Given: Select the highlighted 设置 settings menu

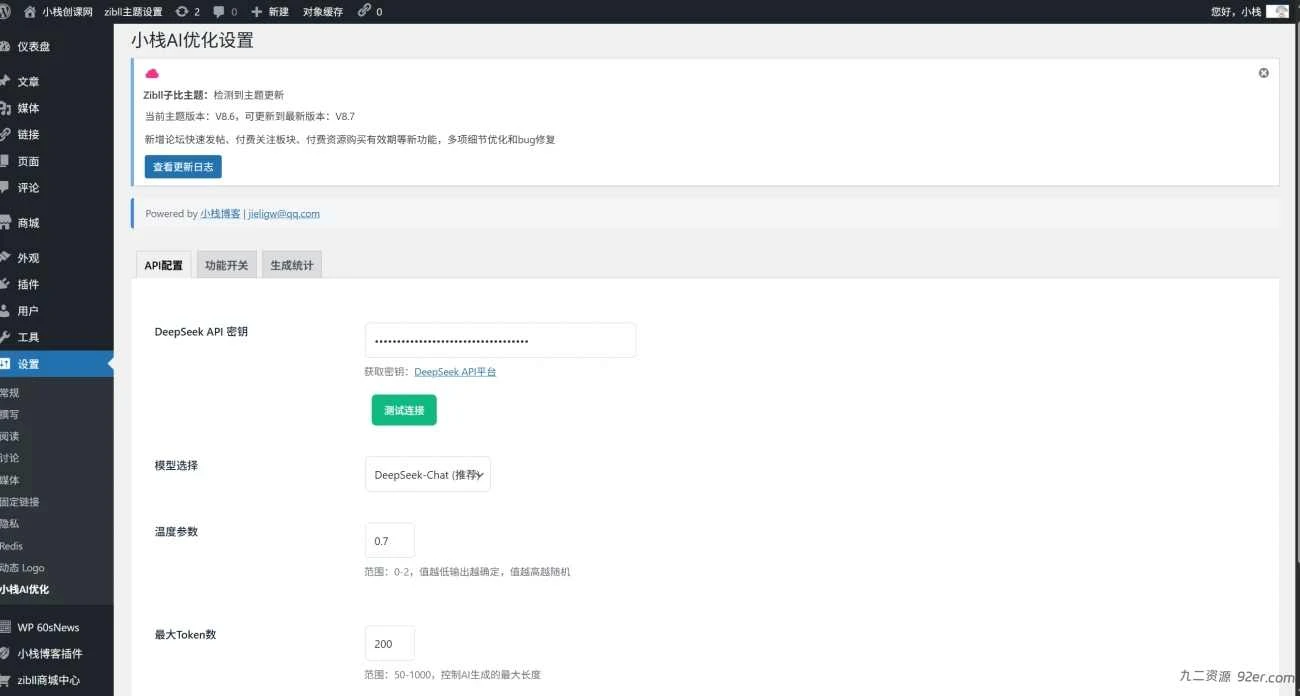Looking at the screenshot, I should click(x=56, y=364).
